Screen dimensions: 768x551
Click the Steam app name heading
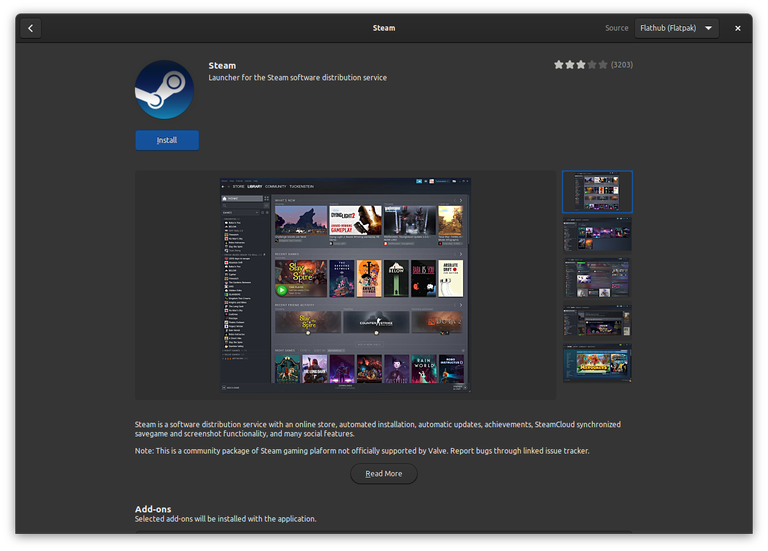222,66
